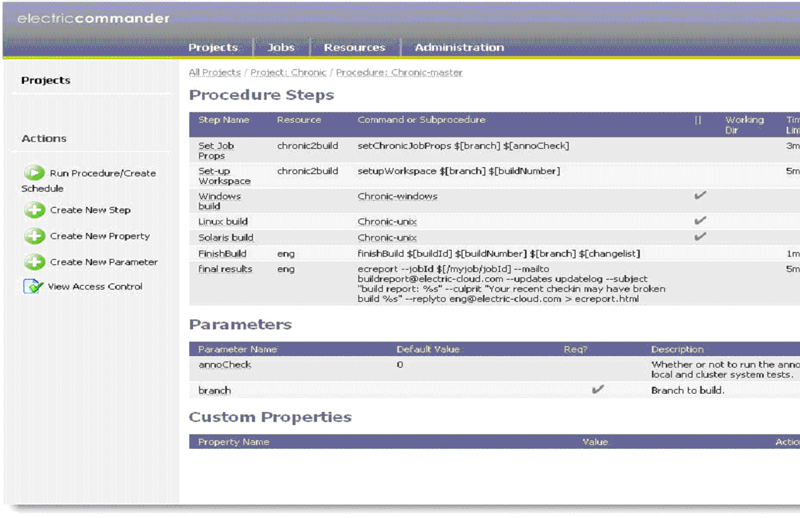Image resolution: width=800 pixels, height=518 pixels.
Task: Click the setChronicJobProps command text
Action: click(x=463, y=145)
